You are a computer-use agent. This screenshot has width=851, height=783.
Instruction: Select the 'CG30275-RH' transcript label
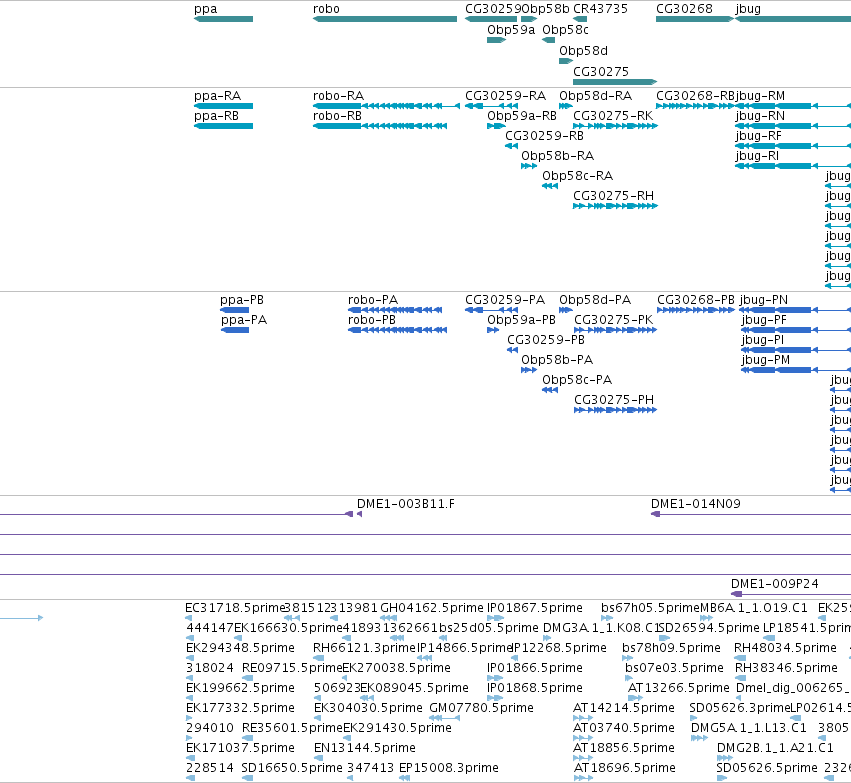point(613,196)
